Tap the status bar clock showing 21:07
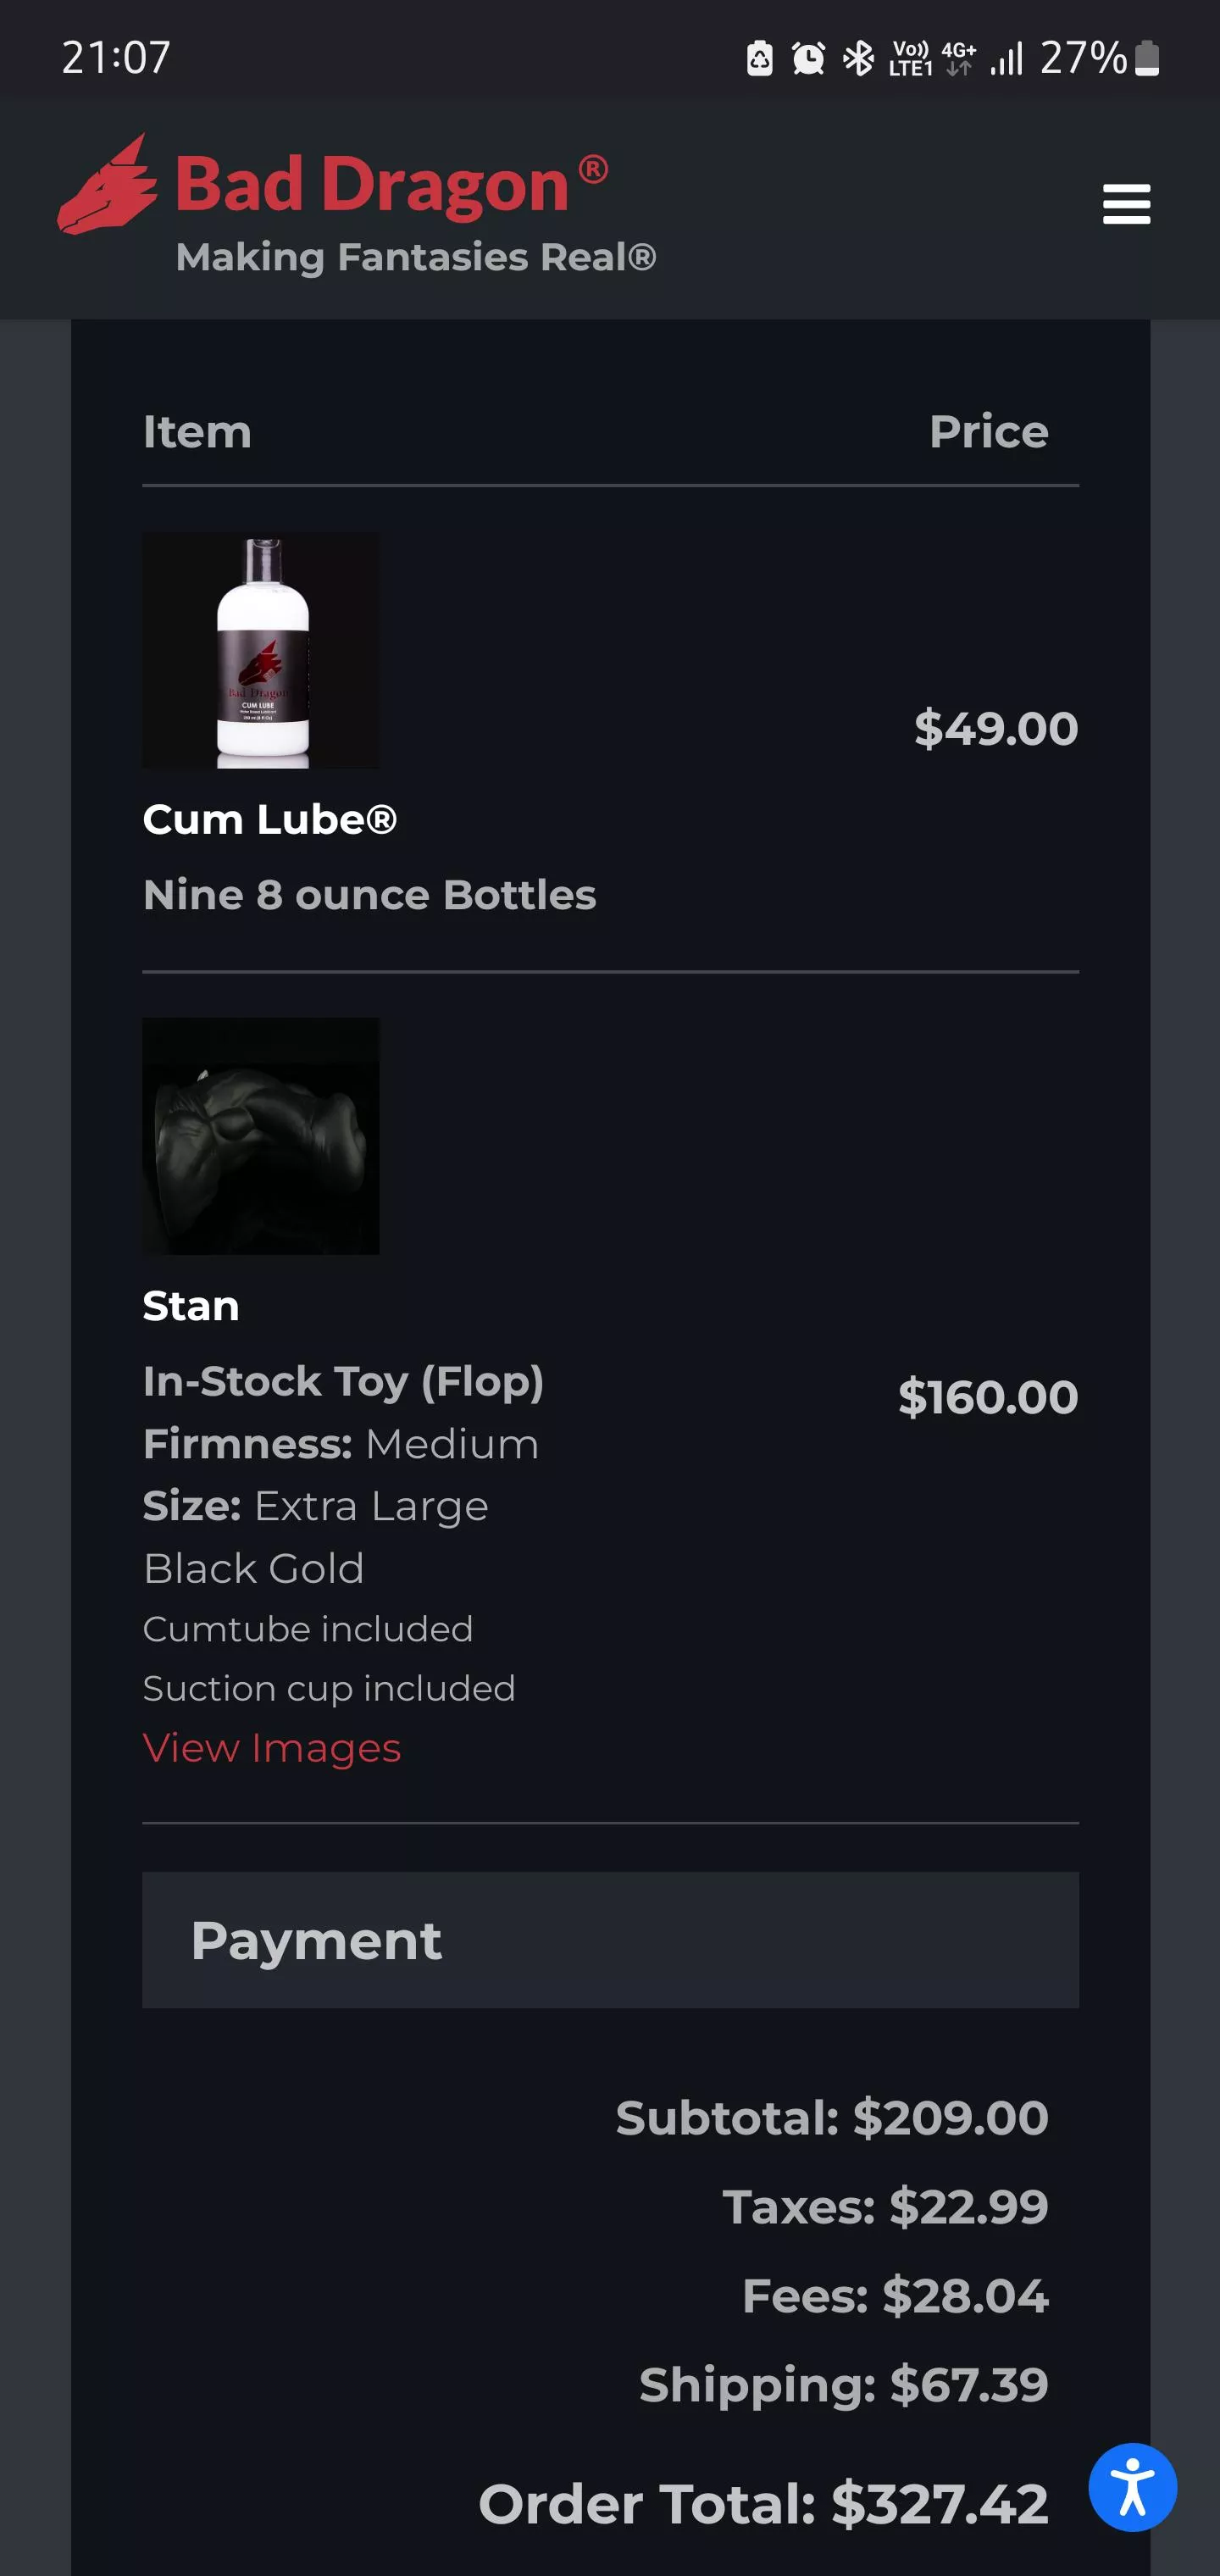 116,58
